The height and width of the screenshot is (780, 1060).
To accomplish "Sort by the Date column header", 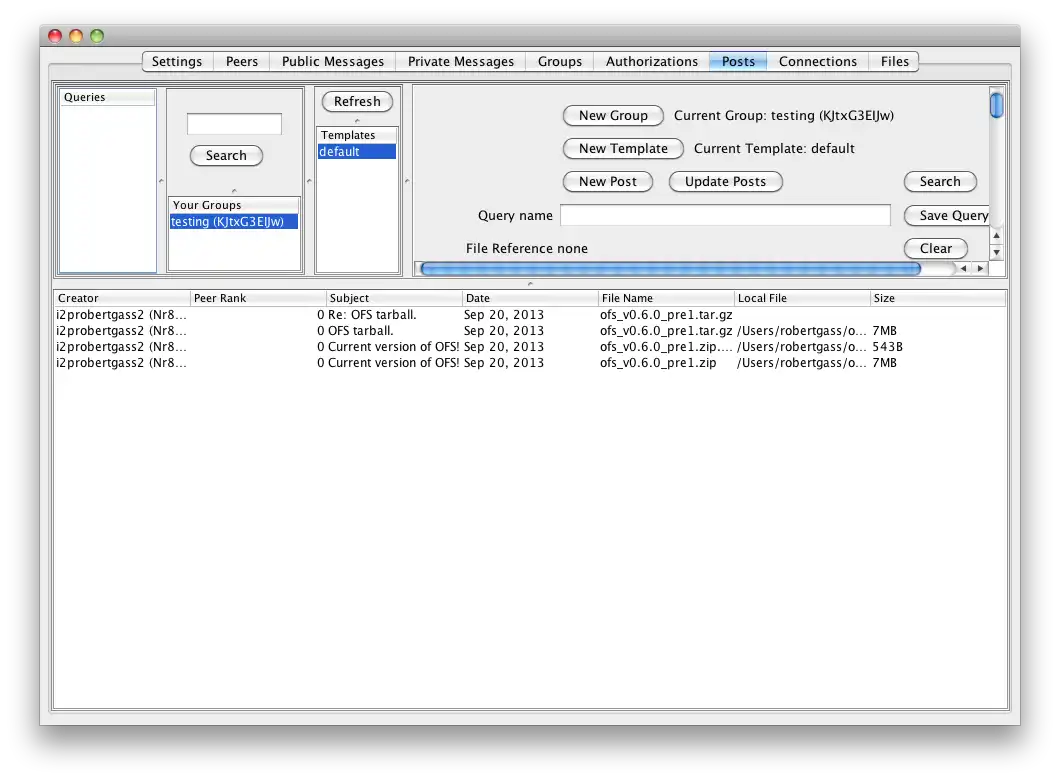I will click(530, 298).
